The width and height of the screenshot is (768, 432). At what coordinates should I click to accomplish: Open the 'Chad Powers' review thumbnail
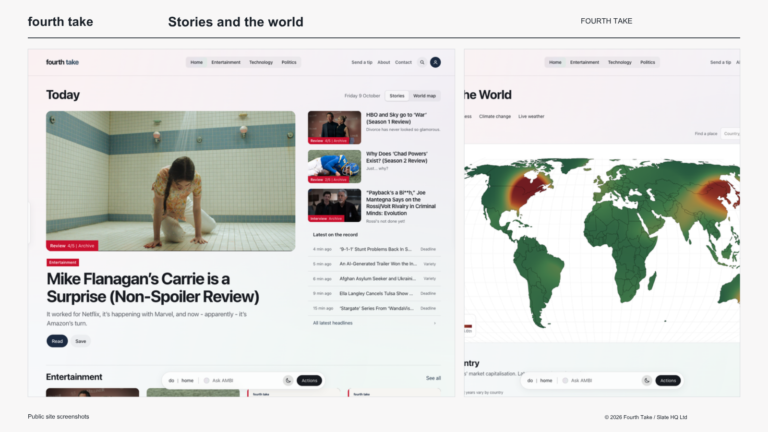tap(335, 167)
